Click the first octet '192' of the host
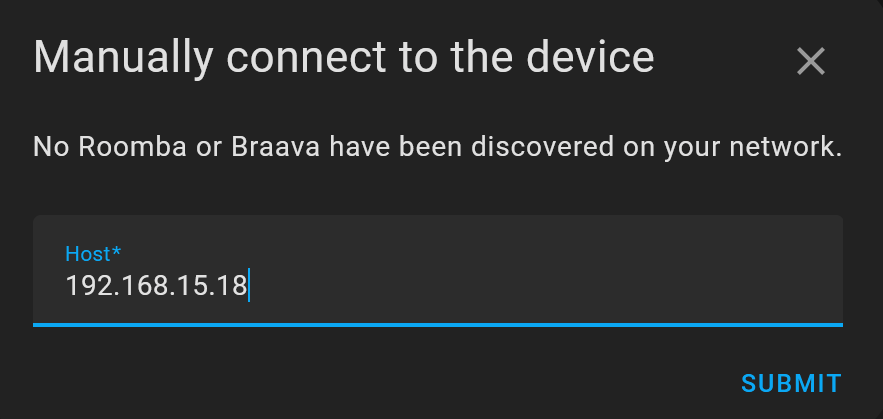The image size is (883, 419). click(84, 287)
